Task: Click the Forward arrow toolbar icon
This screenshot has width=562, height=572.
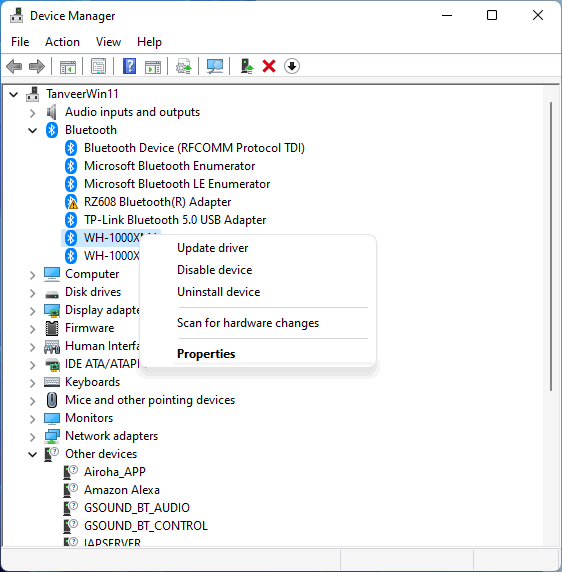Action: pos(36,66)
